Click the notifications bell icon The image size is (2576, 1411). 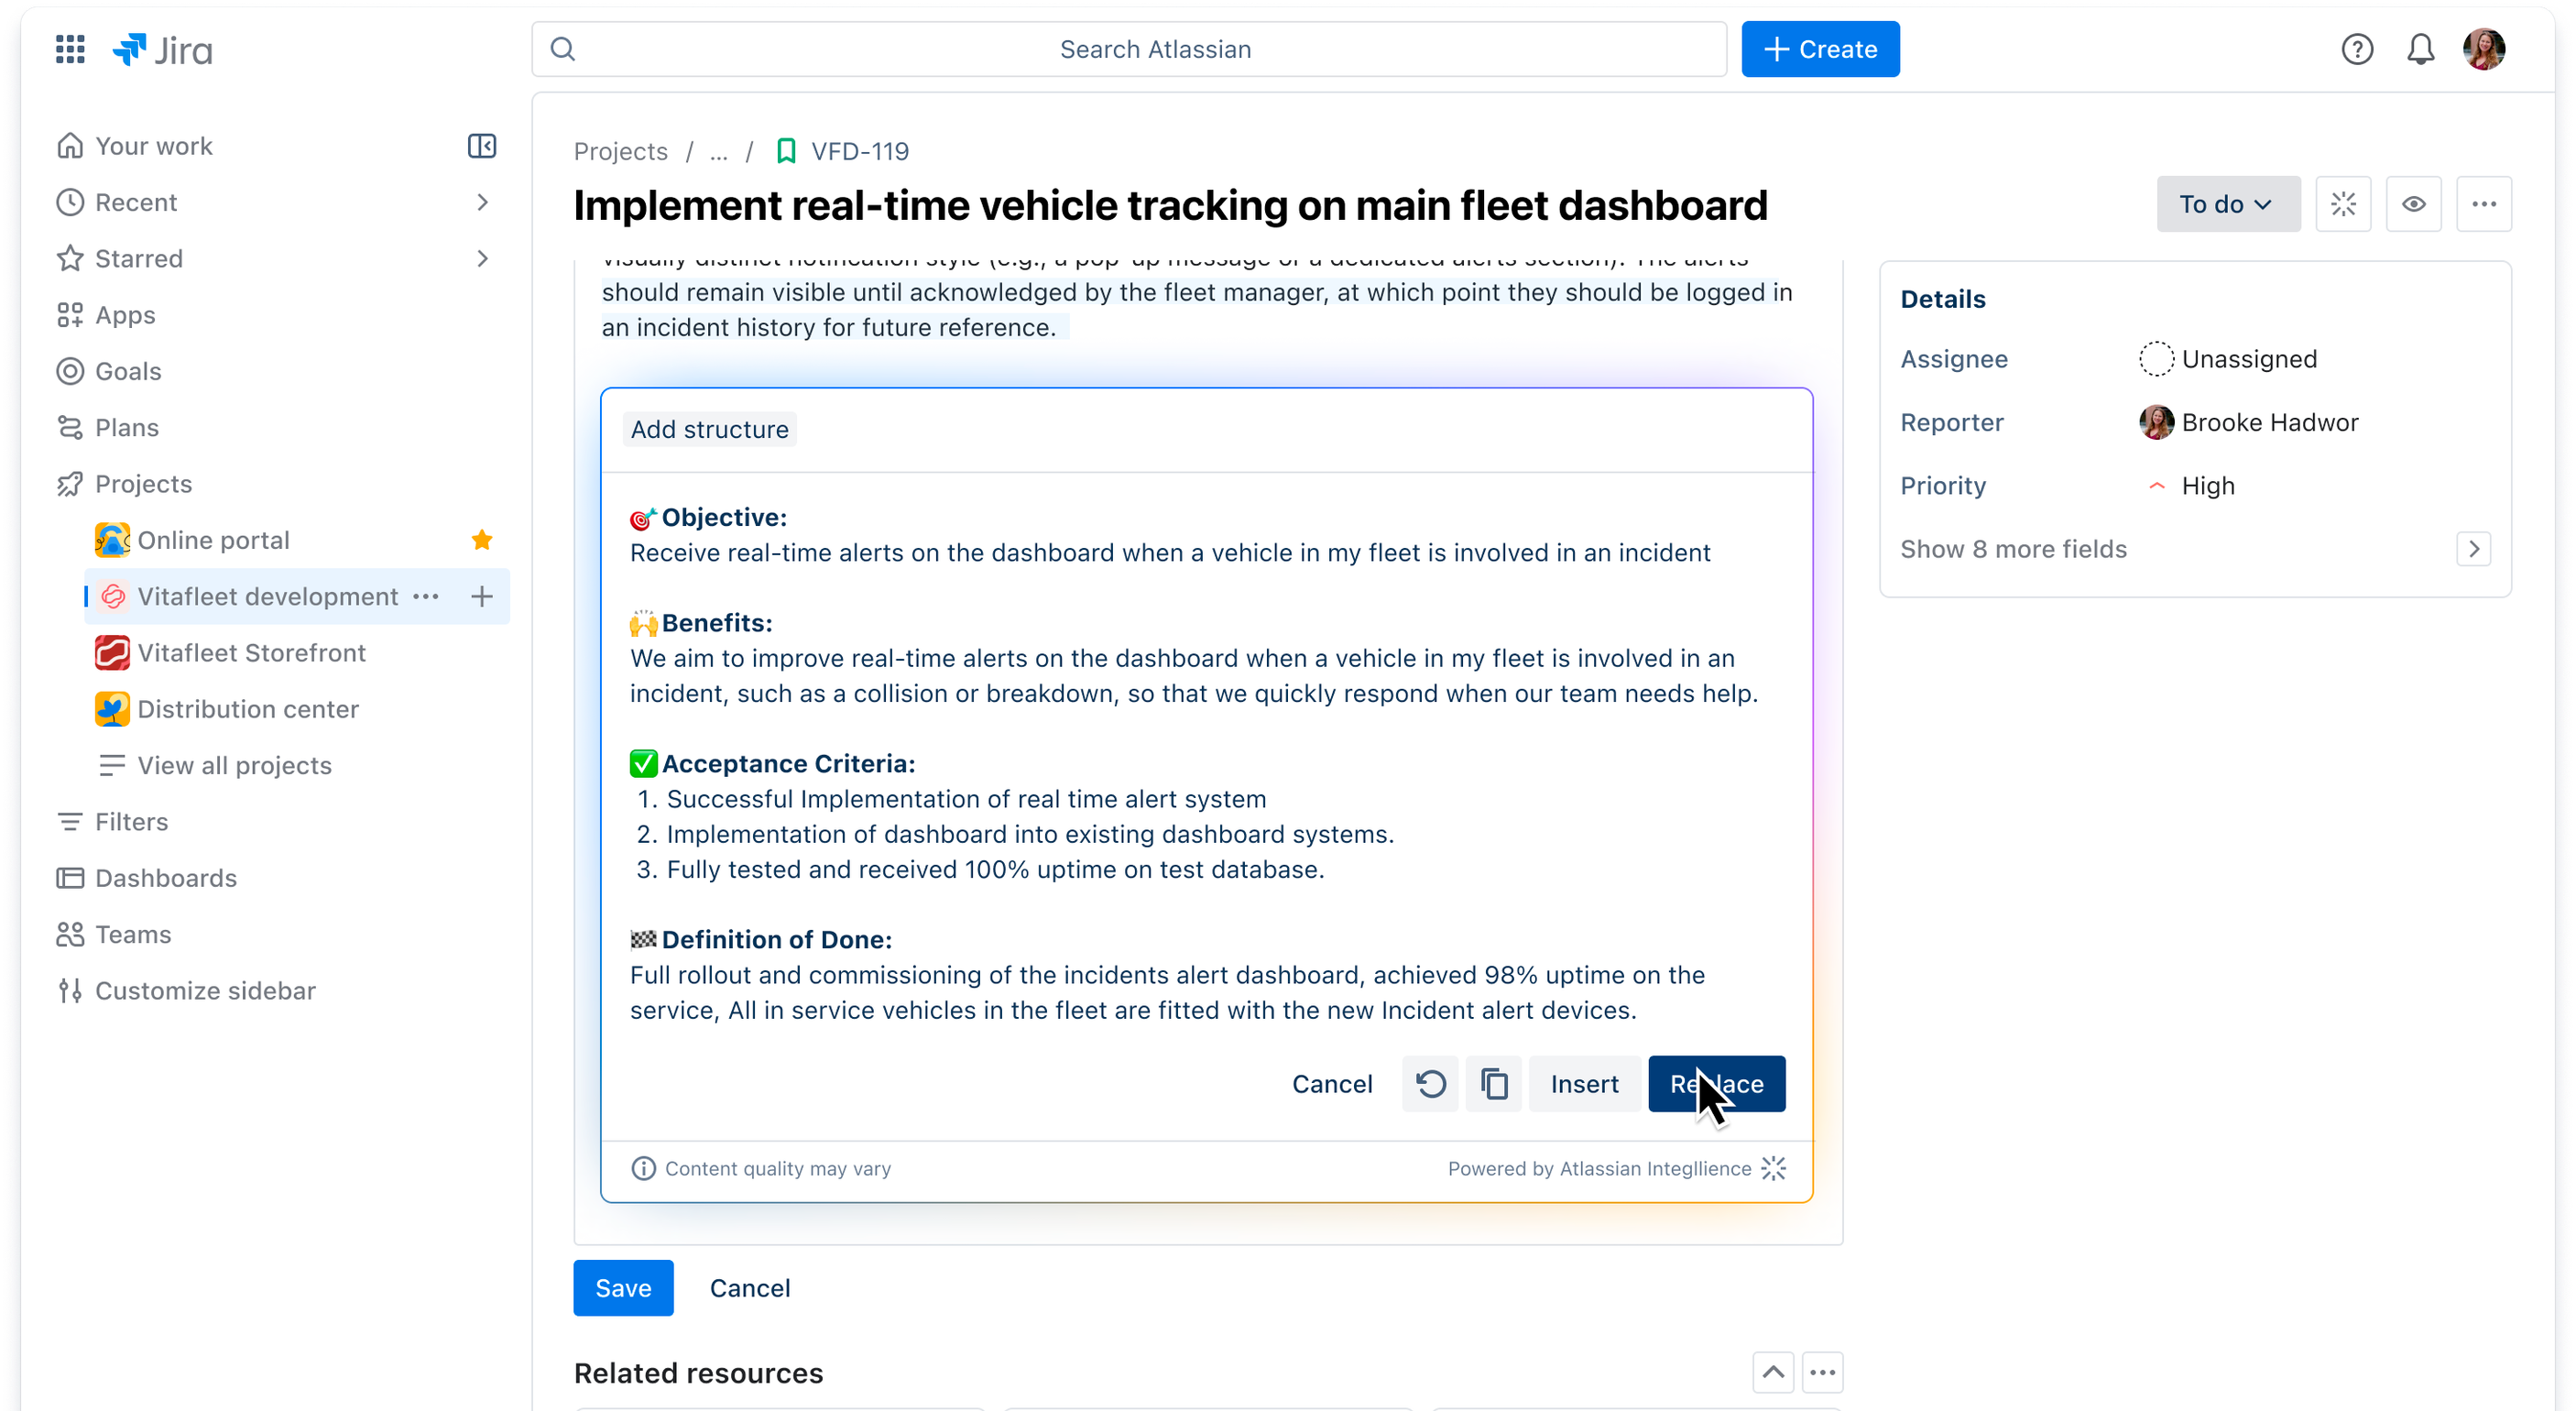[2420, 49]
